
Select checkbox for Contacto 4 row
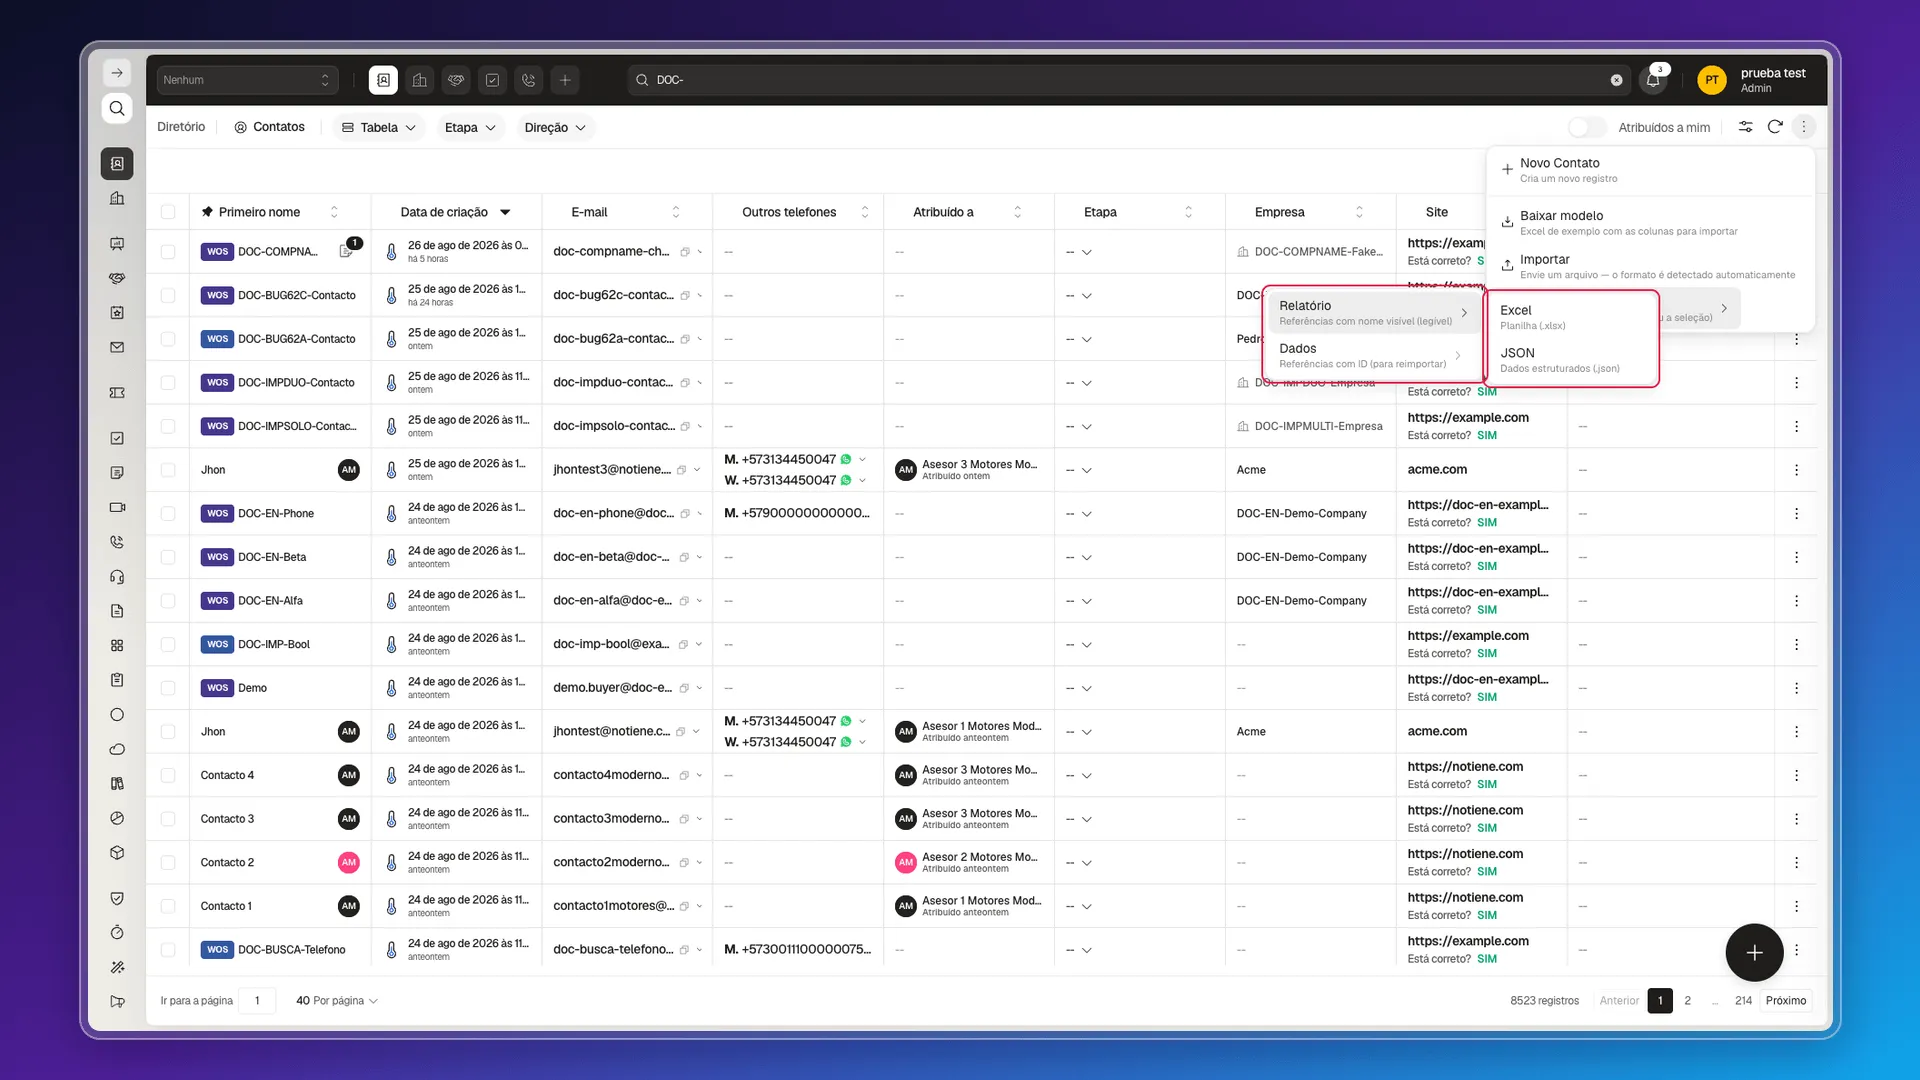[x=168, y=776]
